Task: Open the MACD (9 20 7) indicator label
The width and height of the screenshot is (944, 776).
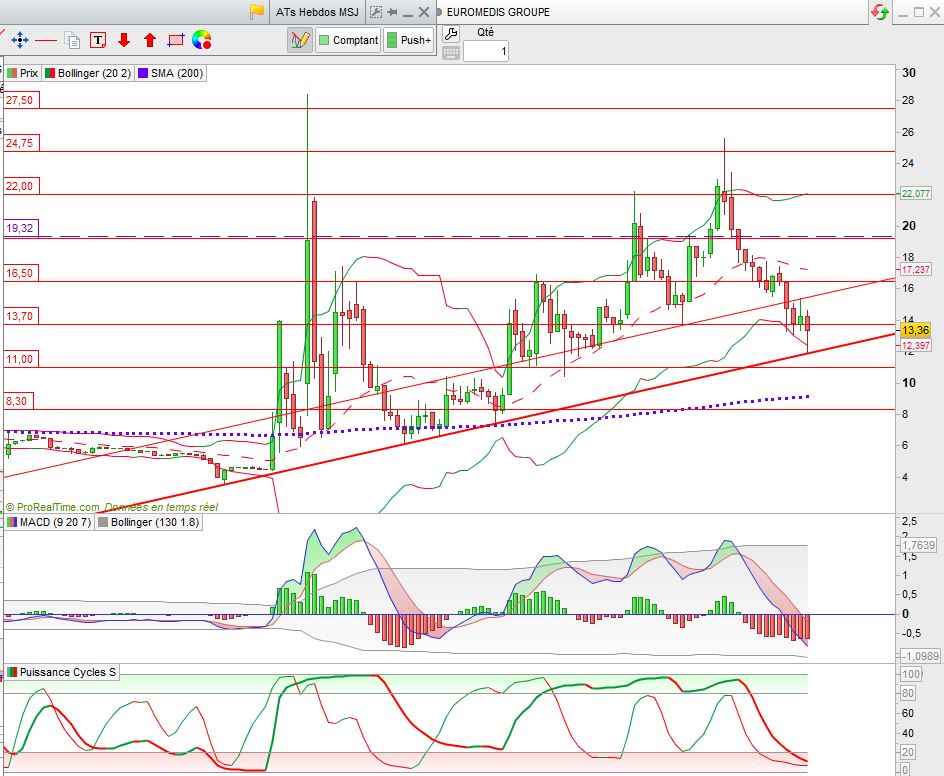Action: tap(49, 522)
